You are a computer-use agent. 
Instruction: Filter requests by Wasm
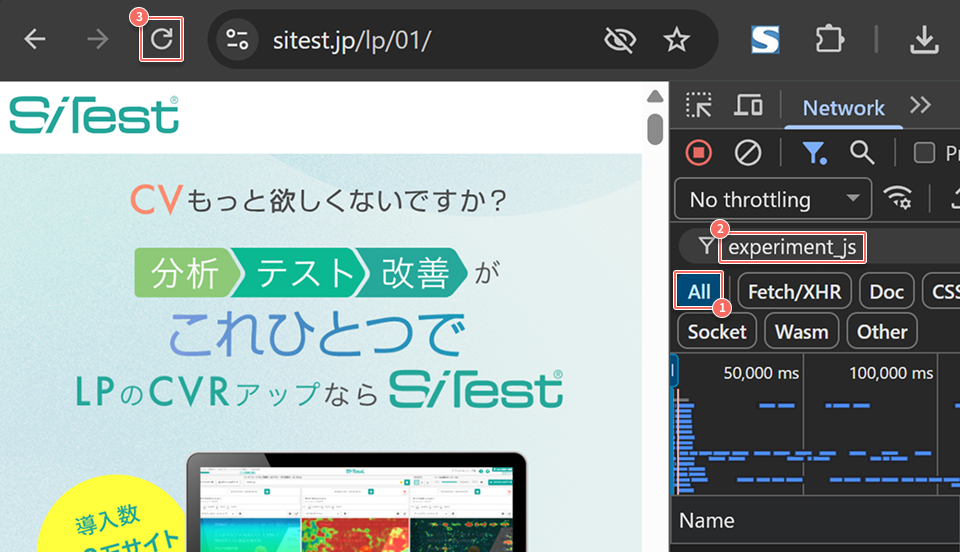[x=801, y=332]
